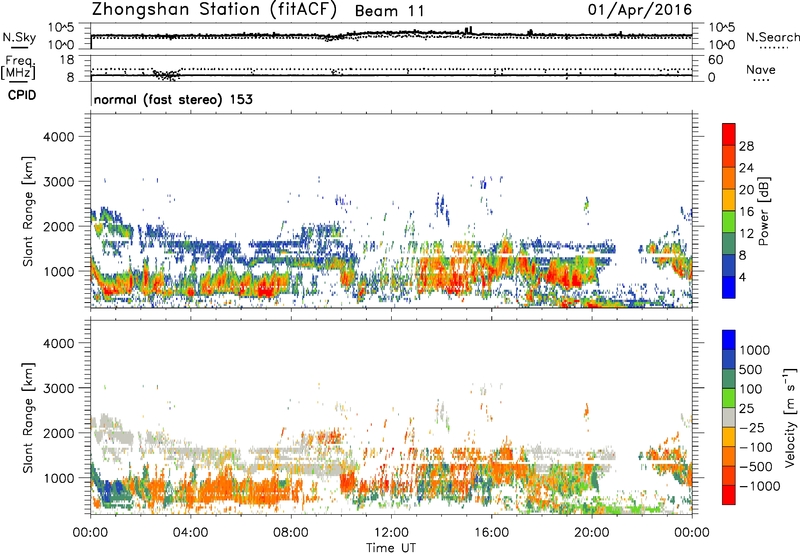Click the -100 label on the velocity colorbar
This screenshot has height=554, width=800.
point(756,447)
